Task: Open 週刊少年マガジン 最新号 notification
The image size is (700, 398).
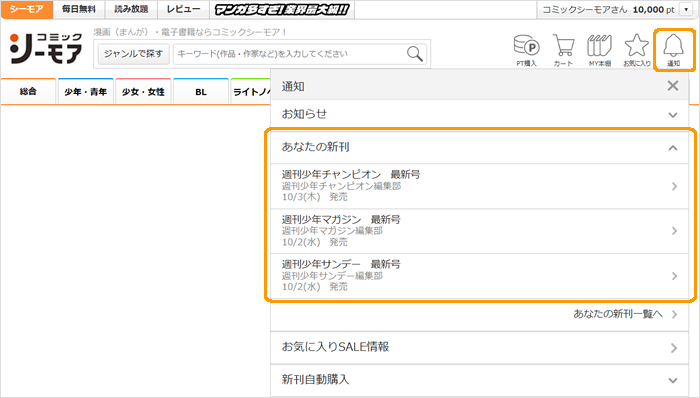Action: coord(479,231)
